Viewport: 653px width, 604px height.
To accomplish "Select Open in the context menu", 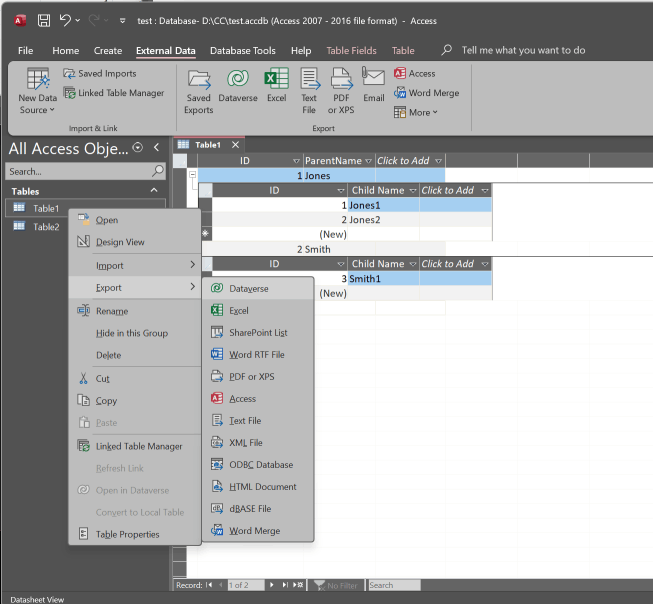I will point(135,220).
